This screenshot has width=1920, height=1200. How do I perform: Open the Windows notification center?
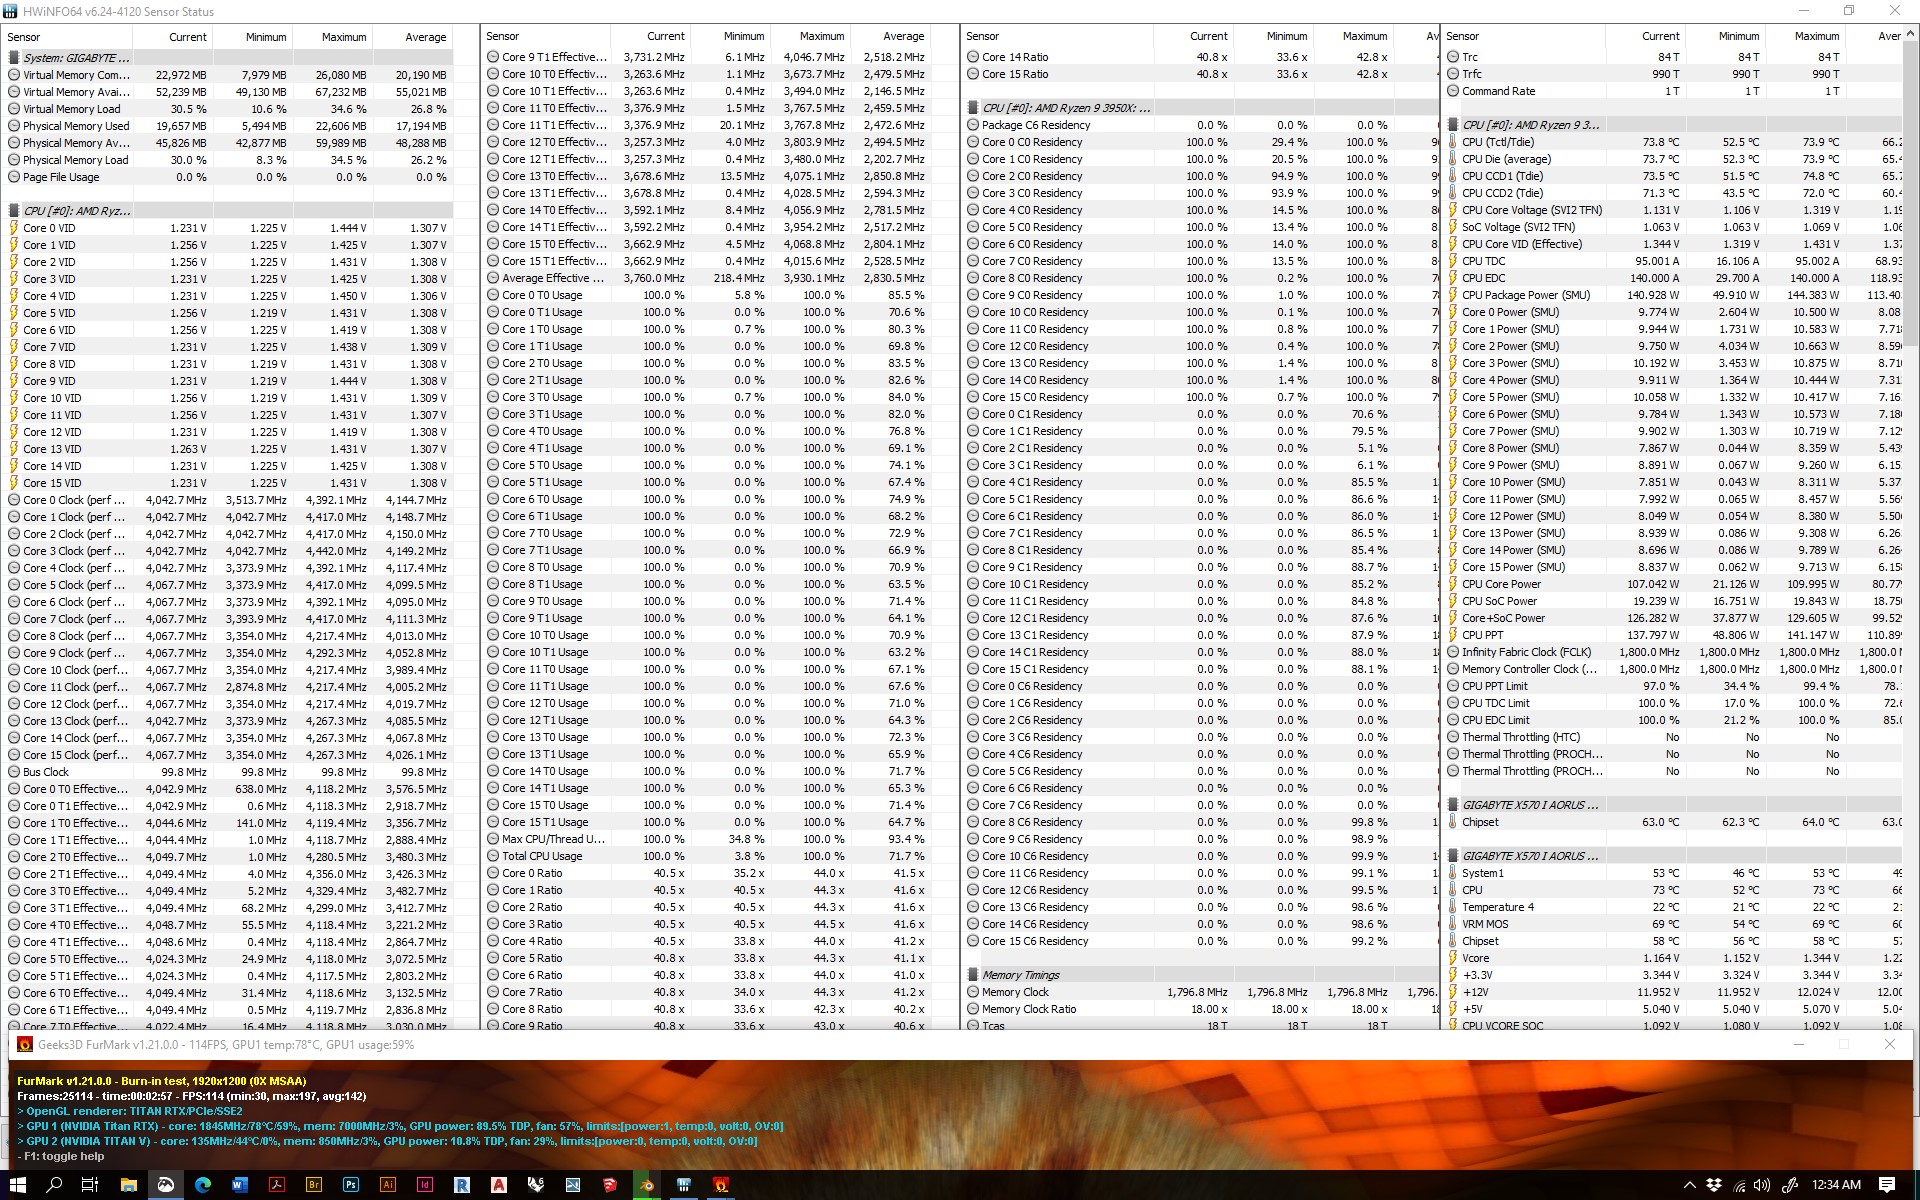[1887, 1185]
